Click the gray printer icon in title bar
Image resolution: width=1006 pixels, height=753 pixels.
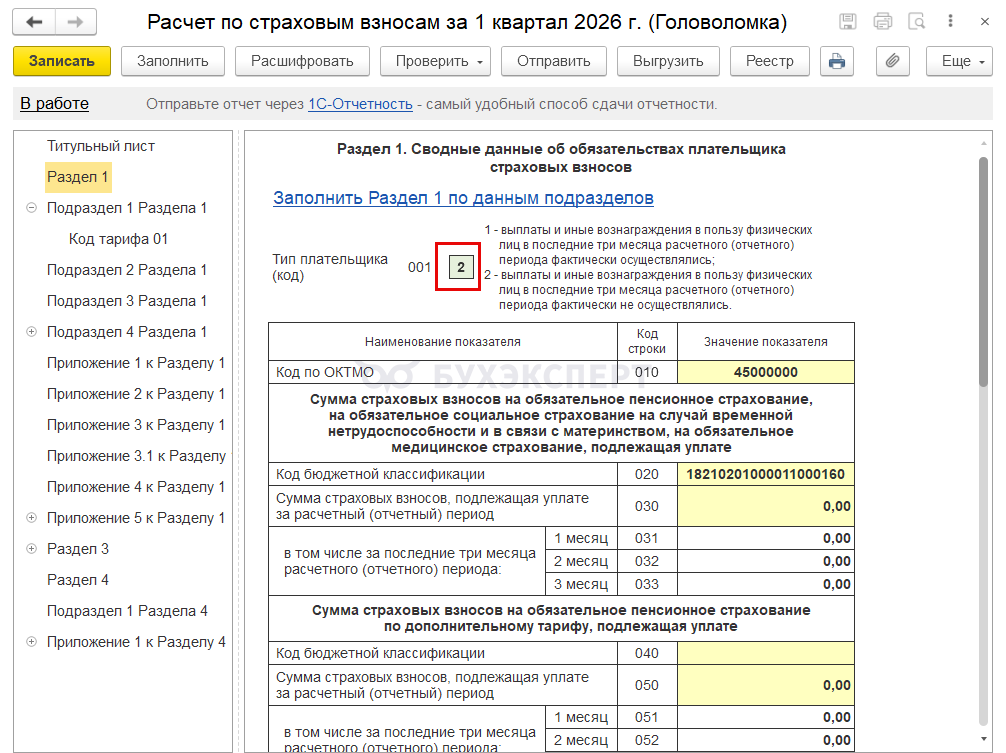[882, 22]
